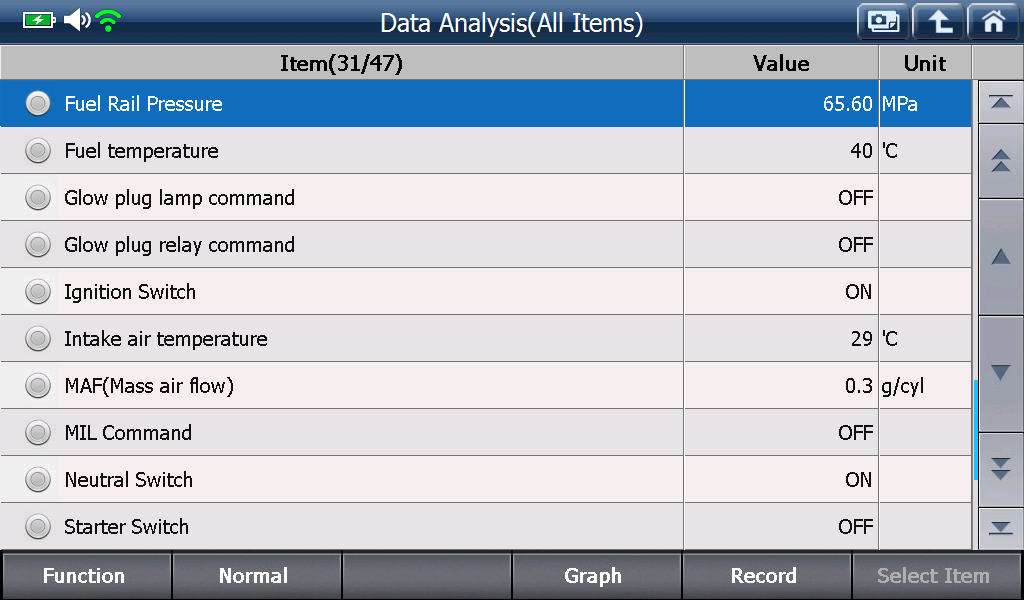This screenshot has width=1024, height=600.
Task: Select the MAF(Mass air flow) radio button
Action: [x=38, y=386]
